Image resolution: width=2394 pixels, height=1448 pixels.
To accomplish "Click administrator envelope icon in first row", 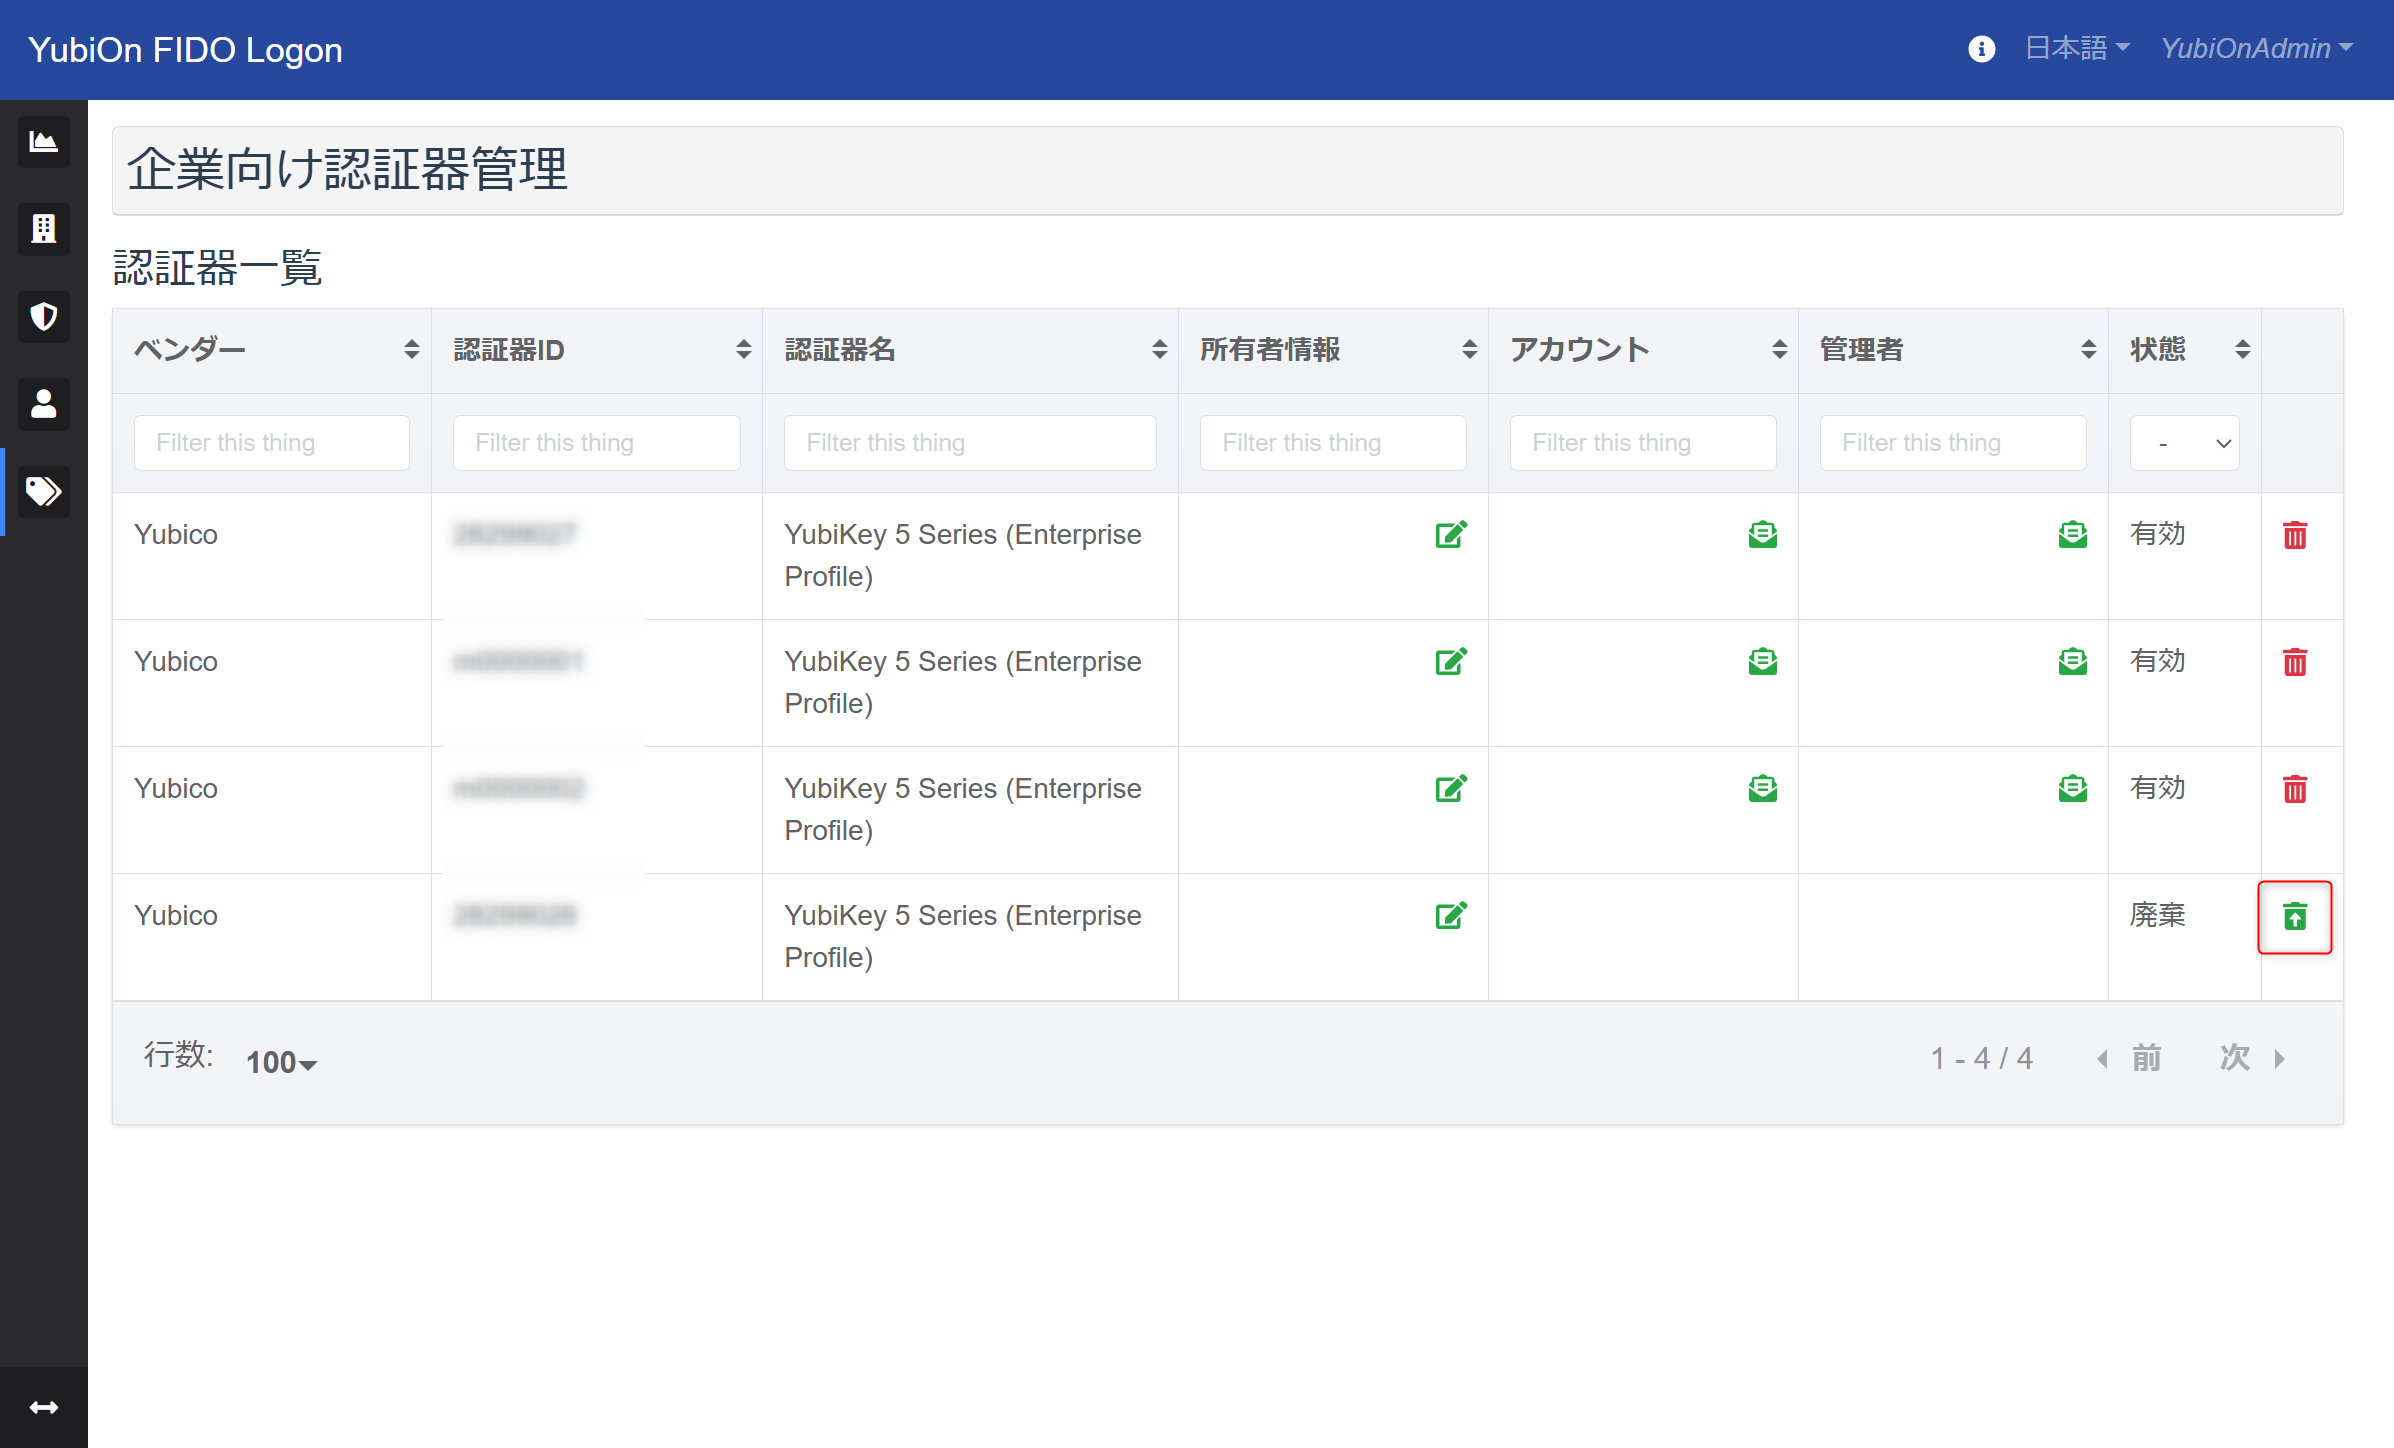I will pos(2072,534).
